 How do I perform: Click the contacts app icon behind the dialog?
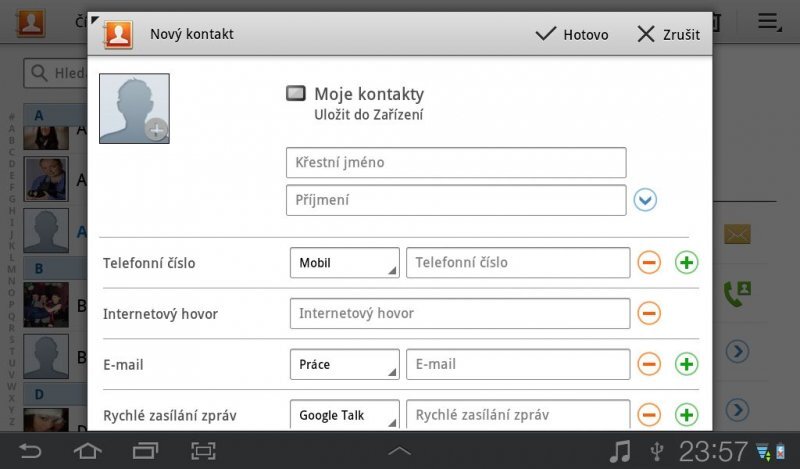(31, 22)
